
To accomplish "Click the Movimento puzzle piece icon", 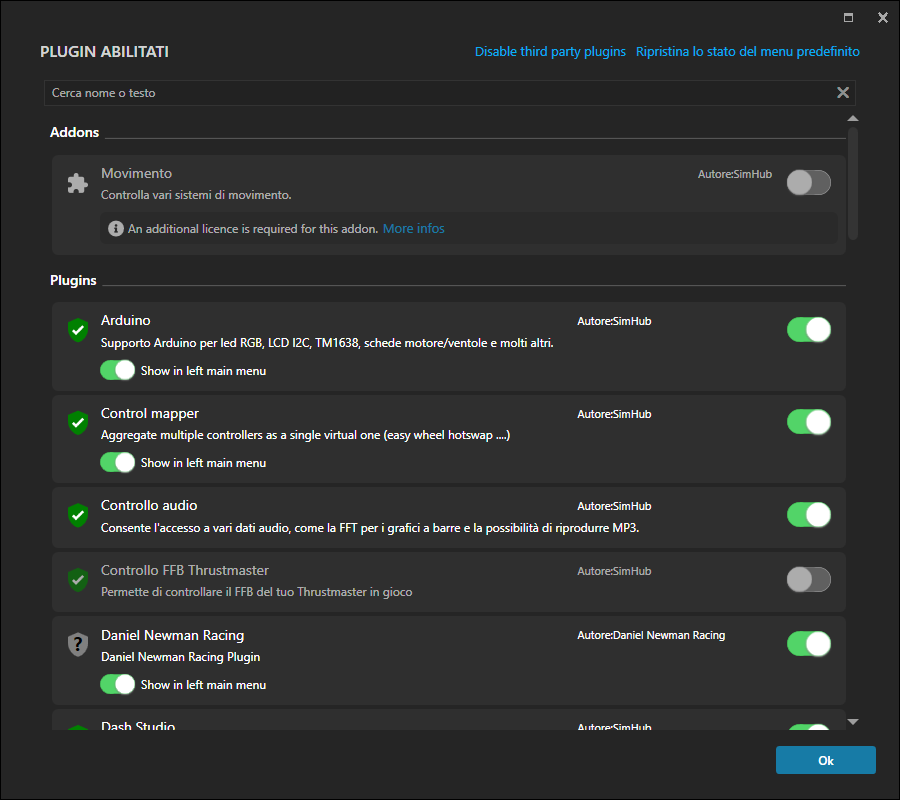I will (77, 183).
